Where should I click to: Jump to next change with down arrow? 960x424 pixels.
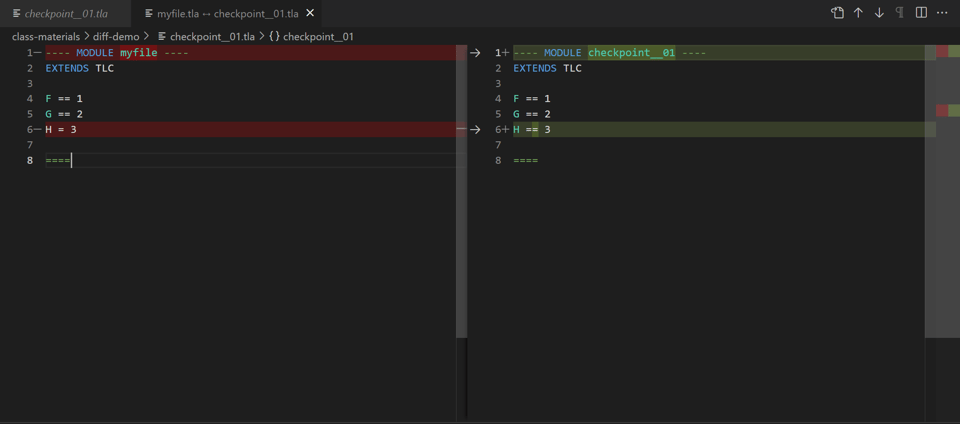pyautogui.click(x=879, y=13)
